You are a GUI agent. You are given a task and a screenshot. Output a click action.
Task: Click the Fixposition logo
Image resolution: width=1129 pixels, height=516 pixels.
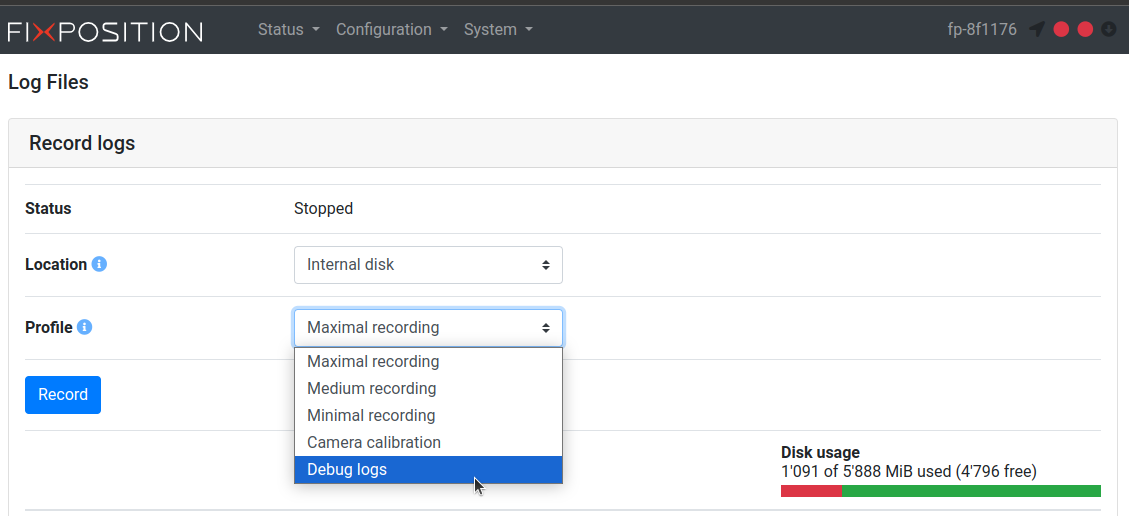105,31
